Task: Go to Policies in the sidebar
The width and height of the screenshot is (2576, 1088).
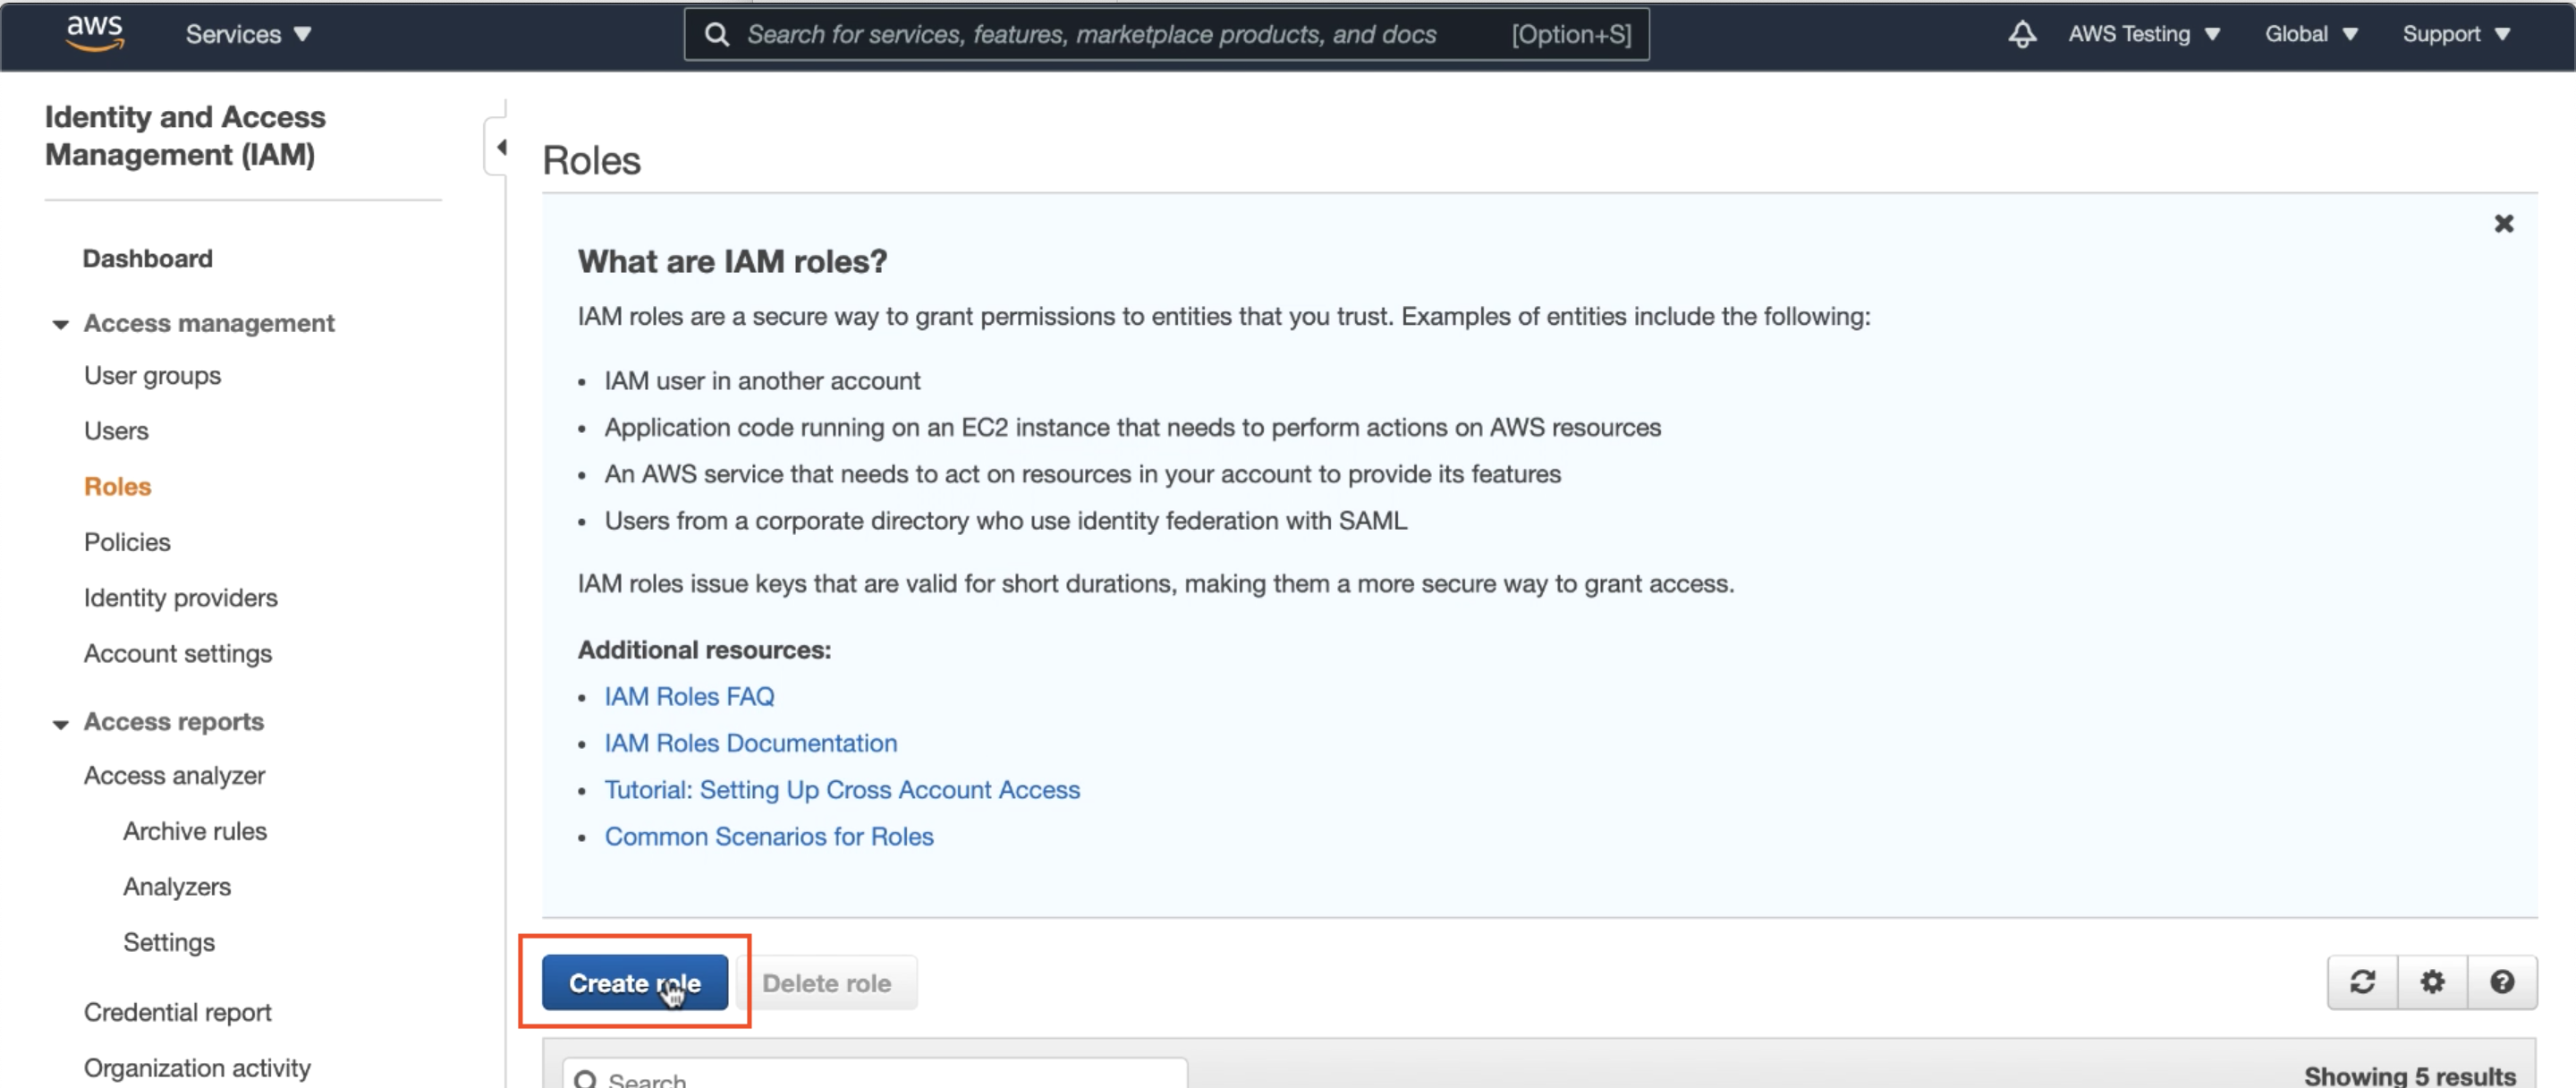Action: click(127, 542)
